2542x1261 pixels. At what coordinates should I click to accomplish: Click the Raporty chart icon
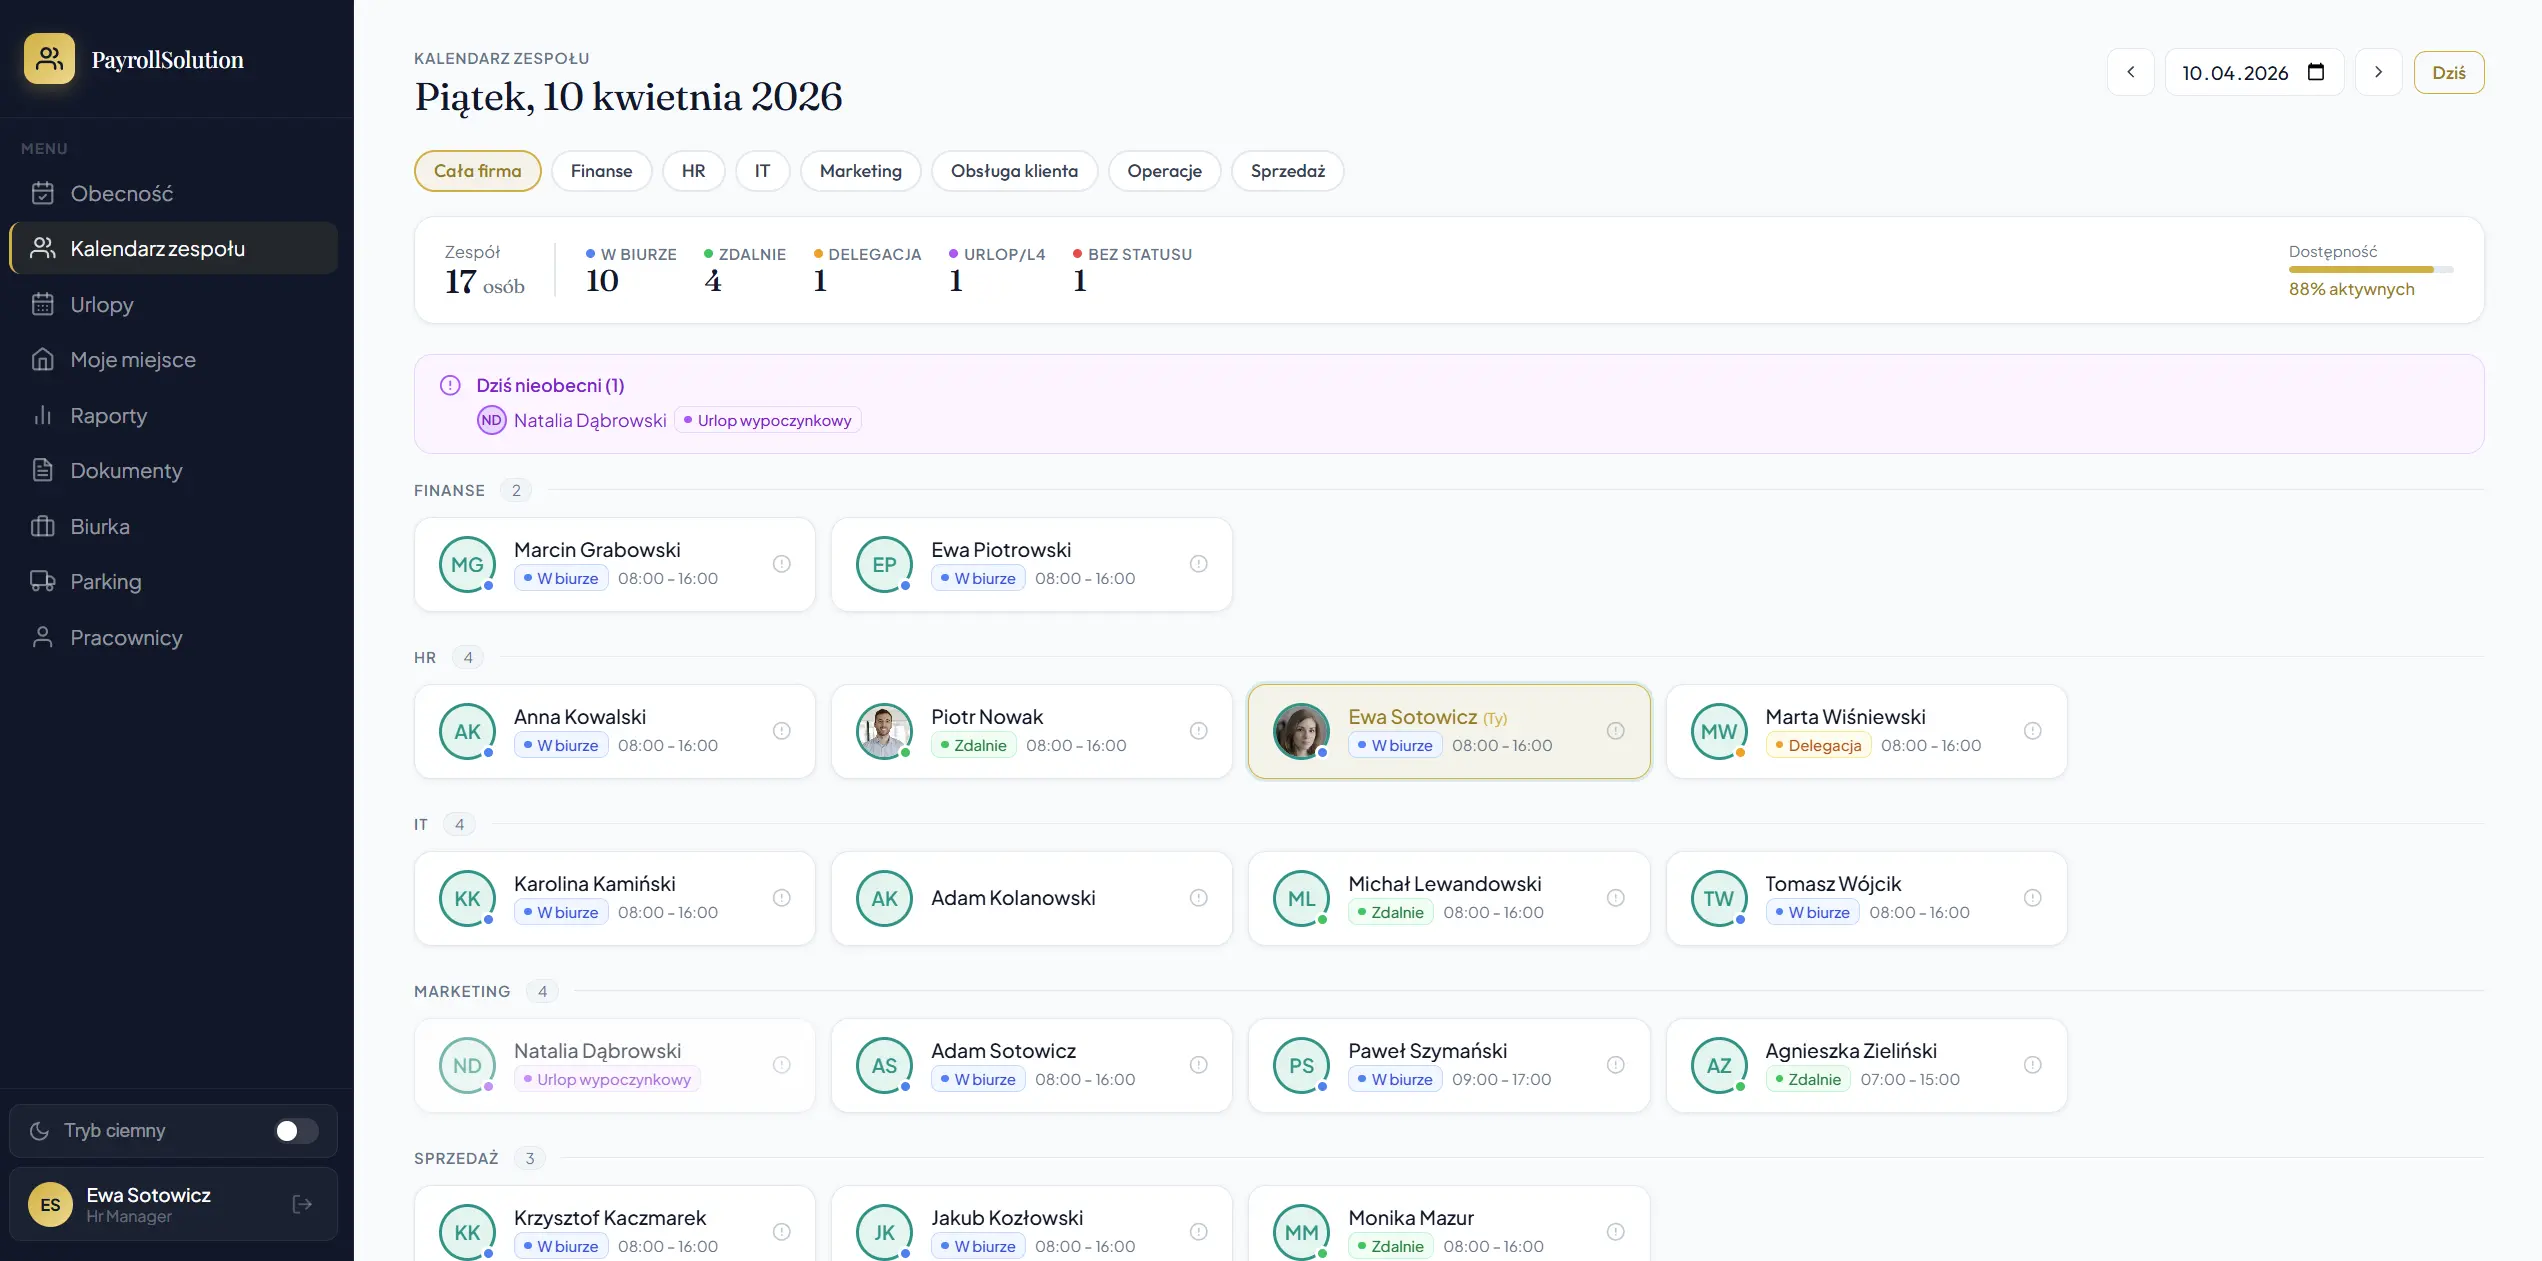click(42, 415)
